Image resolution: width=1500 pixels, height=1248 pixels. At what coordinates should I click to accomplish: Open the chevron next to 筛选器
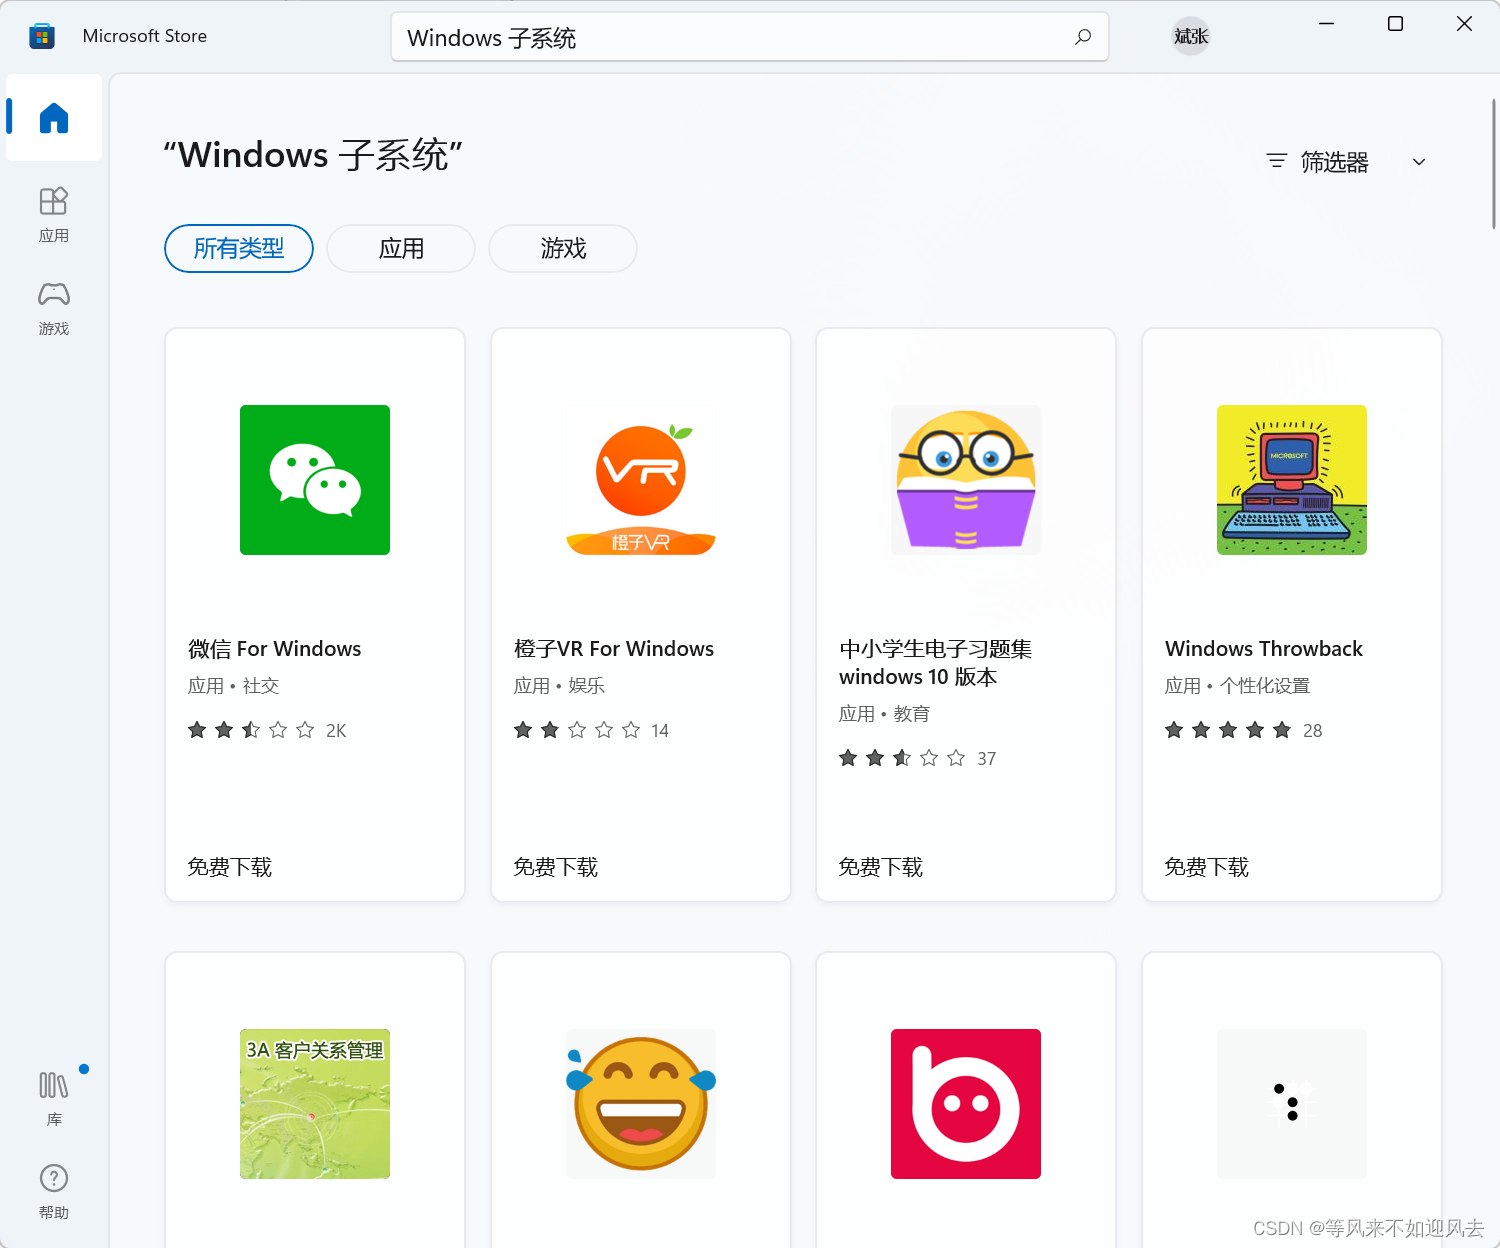pos(1418,161)
